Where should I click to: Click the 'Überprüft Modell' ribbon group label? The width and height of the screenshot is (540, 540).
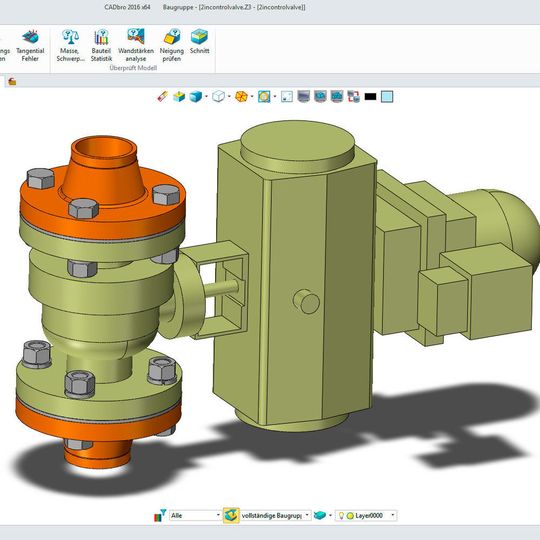pos(133,68)
